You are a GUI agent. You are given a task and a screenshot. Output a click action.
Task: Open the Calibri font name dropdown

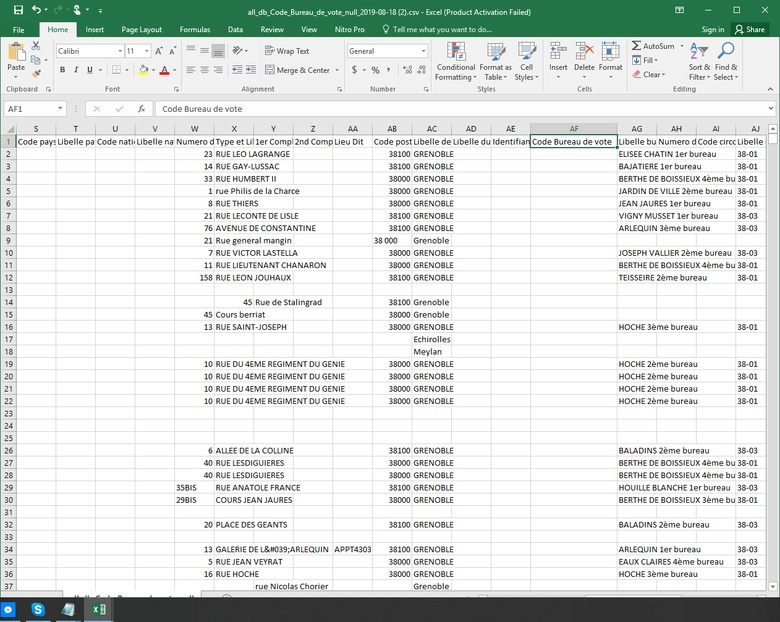118,51
